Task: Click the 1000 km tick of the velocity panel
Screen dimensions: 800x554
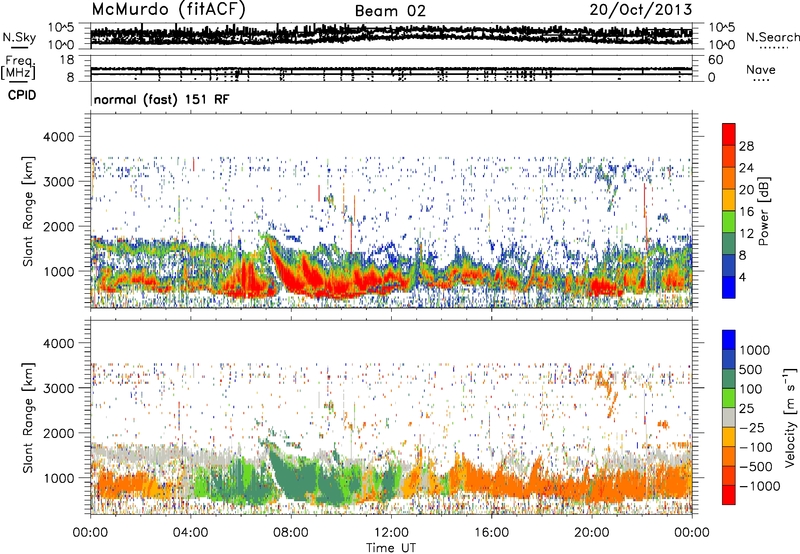Action: [x=61, y=478]
